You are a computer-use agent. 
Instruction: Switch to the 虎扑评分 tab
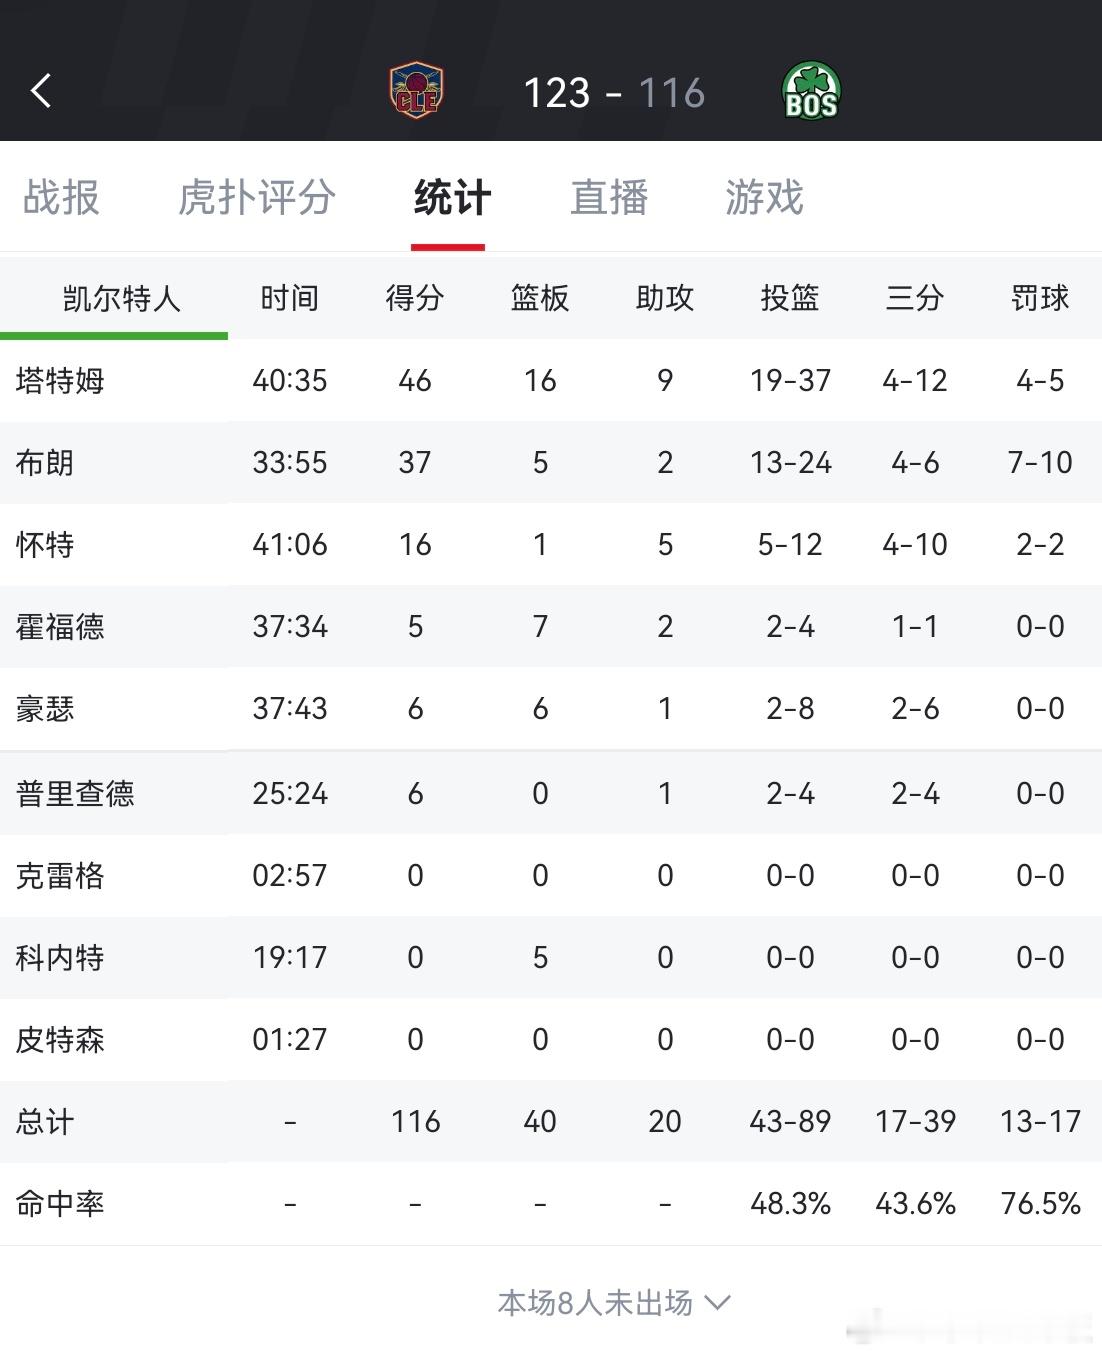(x=256, y=197)
